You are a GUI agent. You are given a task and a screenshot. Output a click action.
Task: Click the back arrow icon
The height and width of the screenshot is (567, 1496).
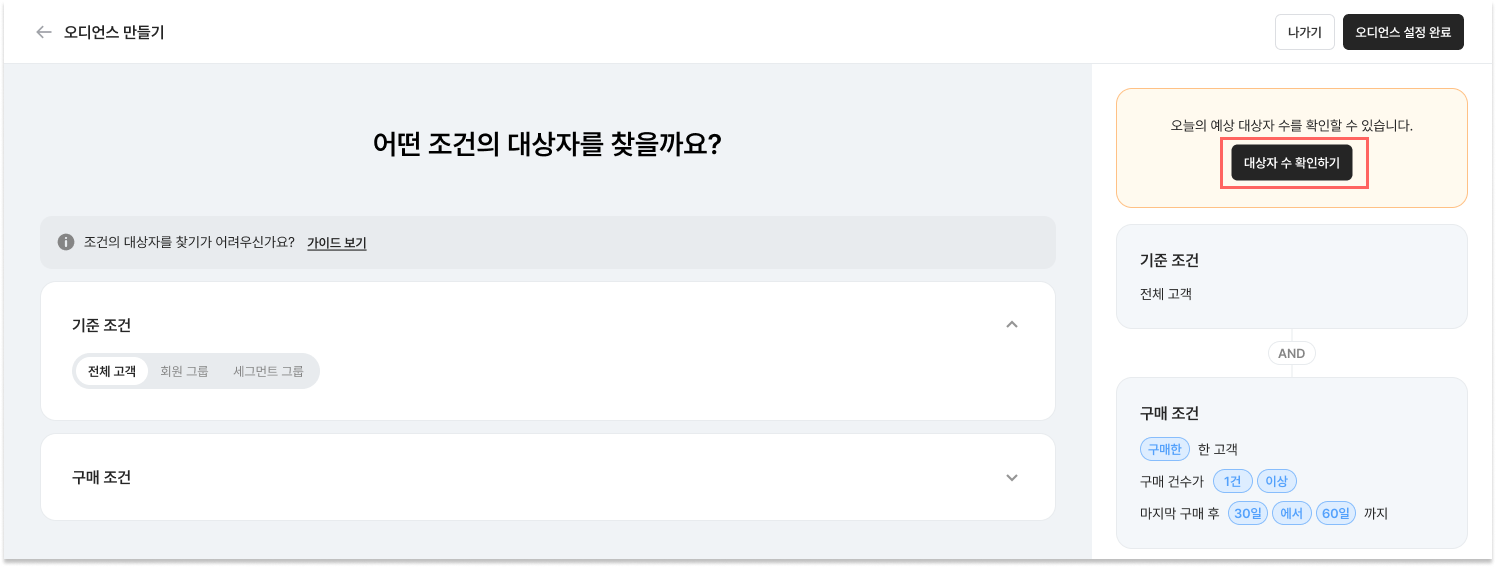[x=43, y=32]
